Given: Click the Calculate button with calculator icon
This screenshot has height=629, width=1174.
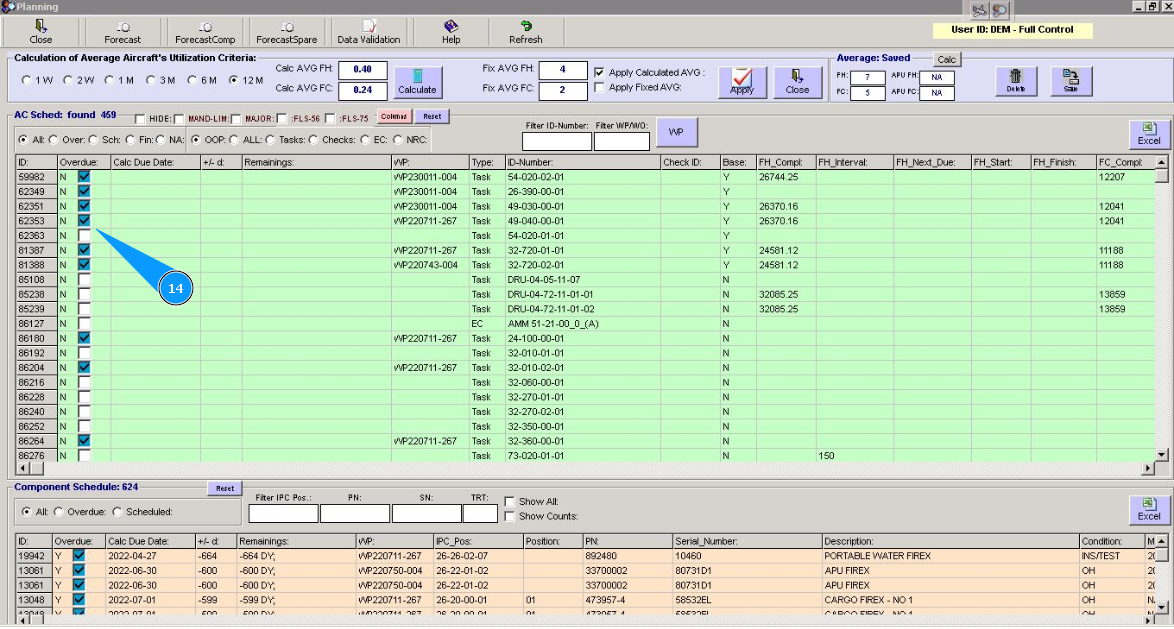Looking at the screenshot, I should [x=417, y=81].
